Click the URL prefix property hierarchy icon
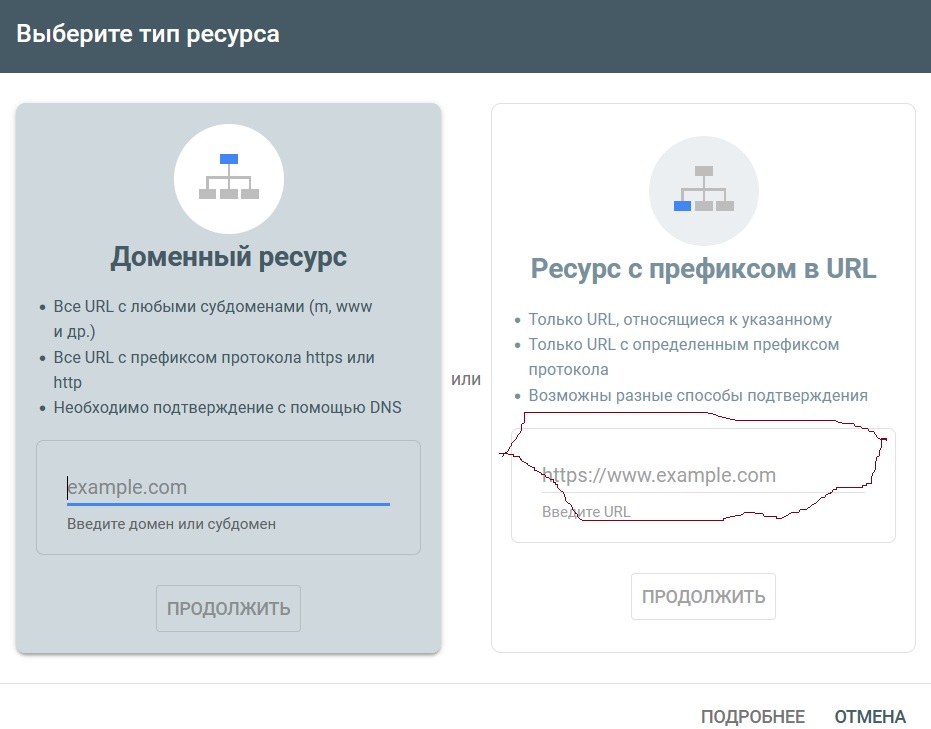The image size is (931, 729). (x=703, y=189)
